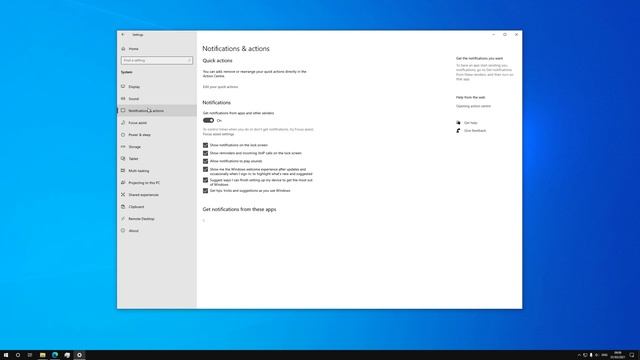Open Task View on the taskbar
The image size is (640, 360).
pos(30,355)
